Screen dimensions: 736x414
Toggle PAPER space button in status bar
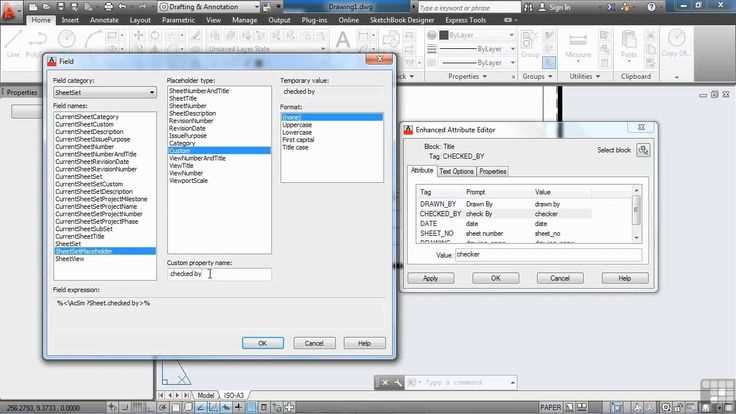550,407
